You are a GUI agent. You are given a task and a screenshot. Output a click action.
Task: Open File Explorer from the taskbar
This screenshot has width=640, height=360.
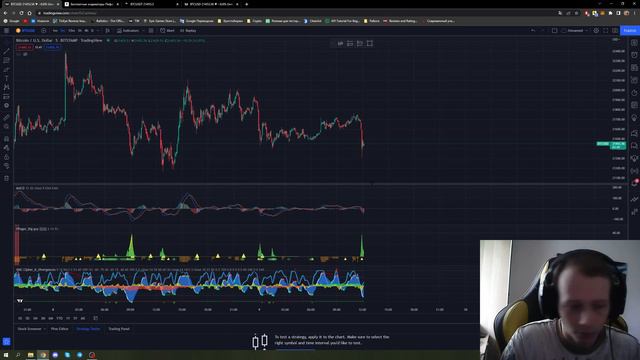pyautogui.click(x=30, y=355)
